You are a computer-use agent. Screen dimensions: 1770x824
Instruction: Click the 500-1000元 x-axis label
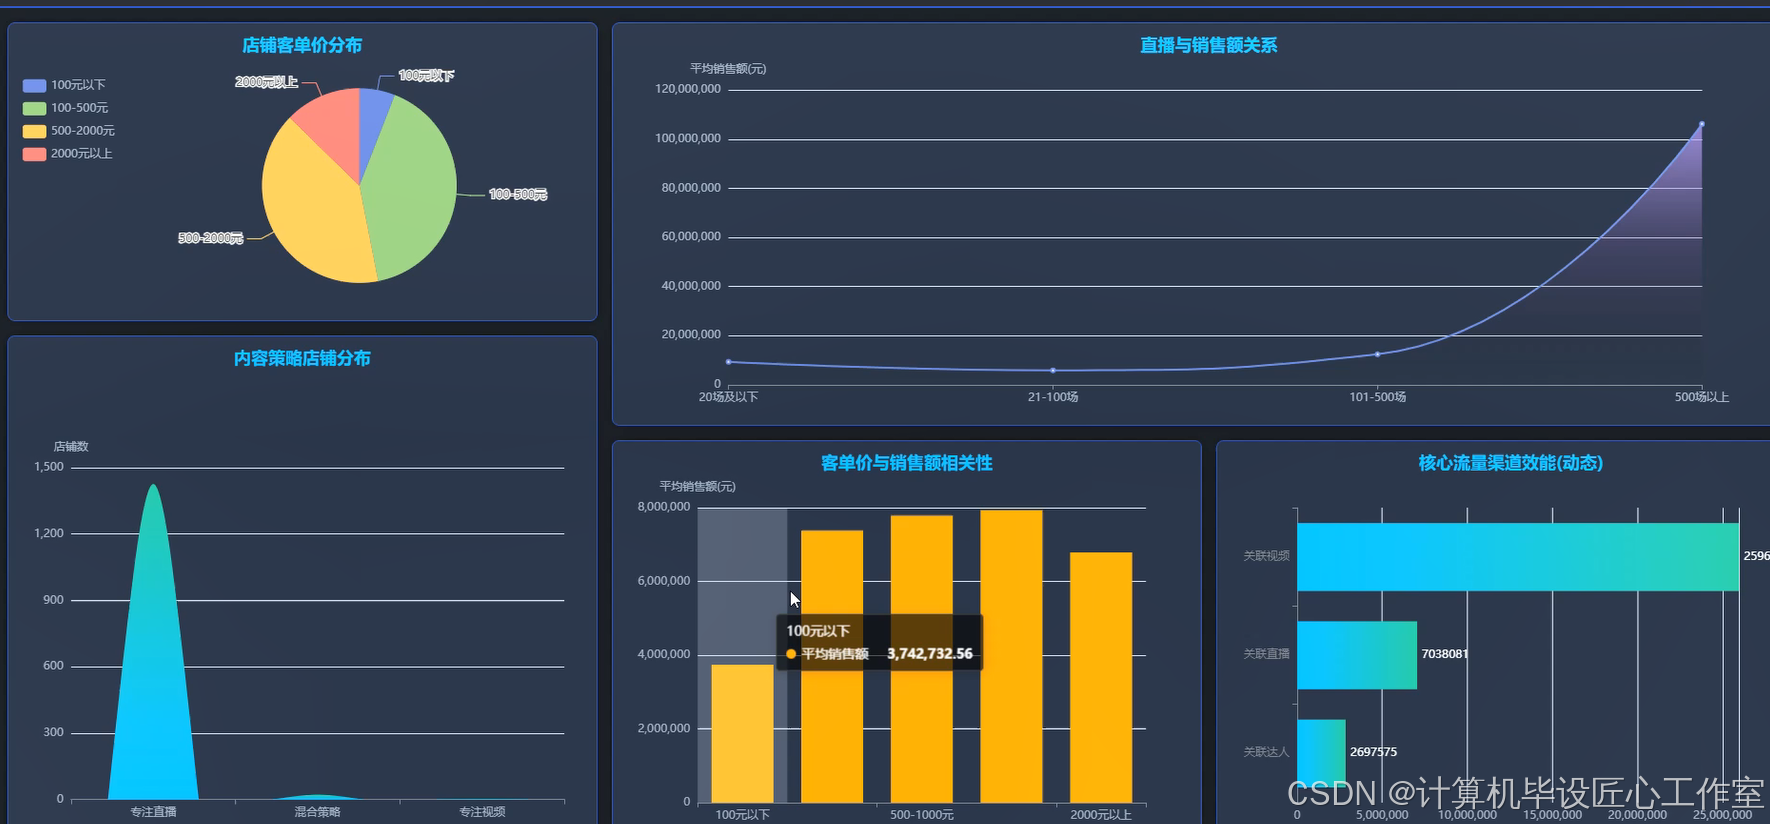click(x=921, y=815)
